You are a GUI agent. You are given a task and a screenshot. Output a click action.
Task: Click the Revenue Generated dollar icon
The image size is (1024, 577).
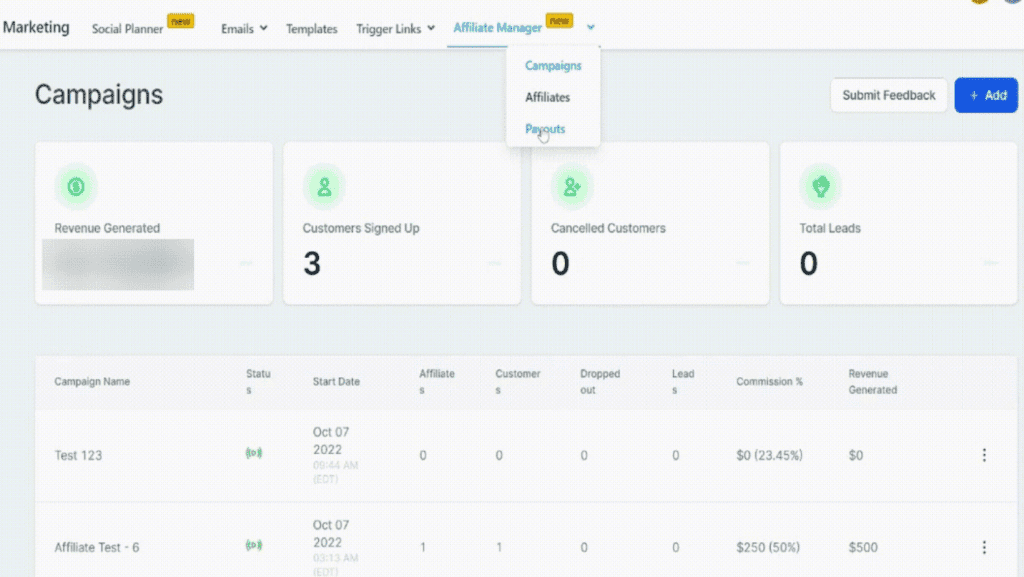pyautogui.click(x=77, y=186)
